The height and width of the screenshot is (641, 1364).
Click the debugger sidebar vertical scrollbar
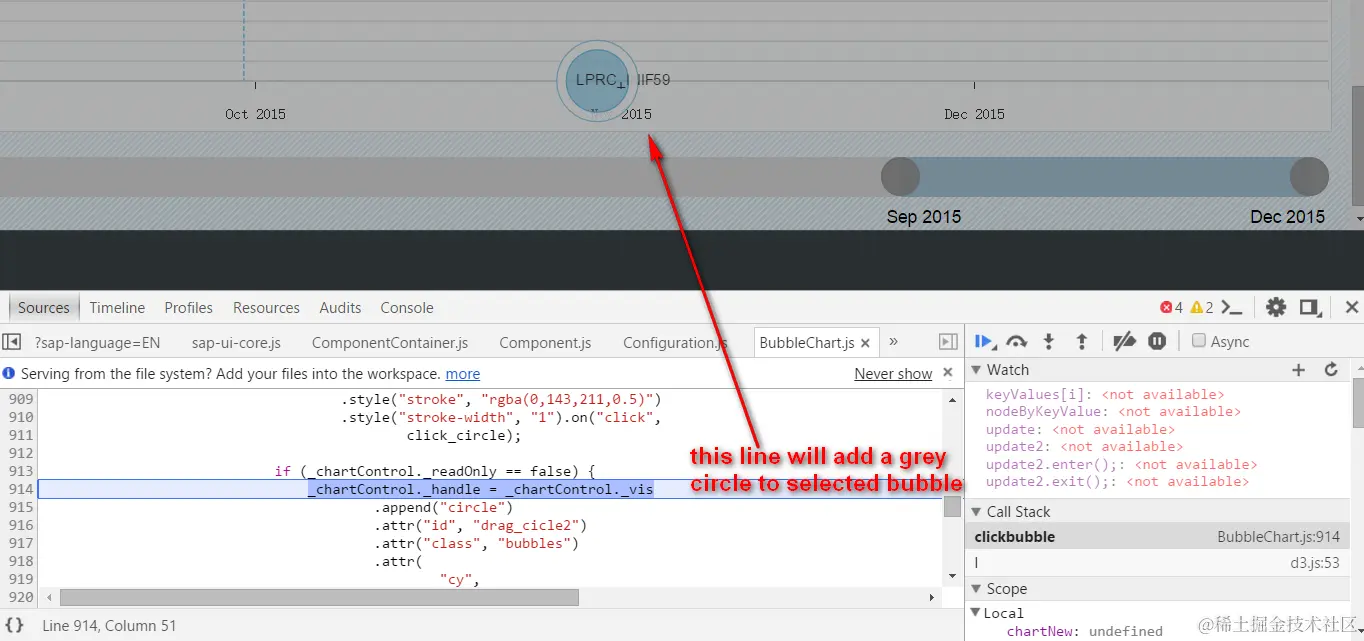(x=1357, y=402)
